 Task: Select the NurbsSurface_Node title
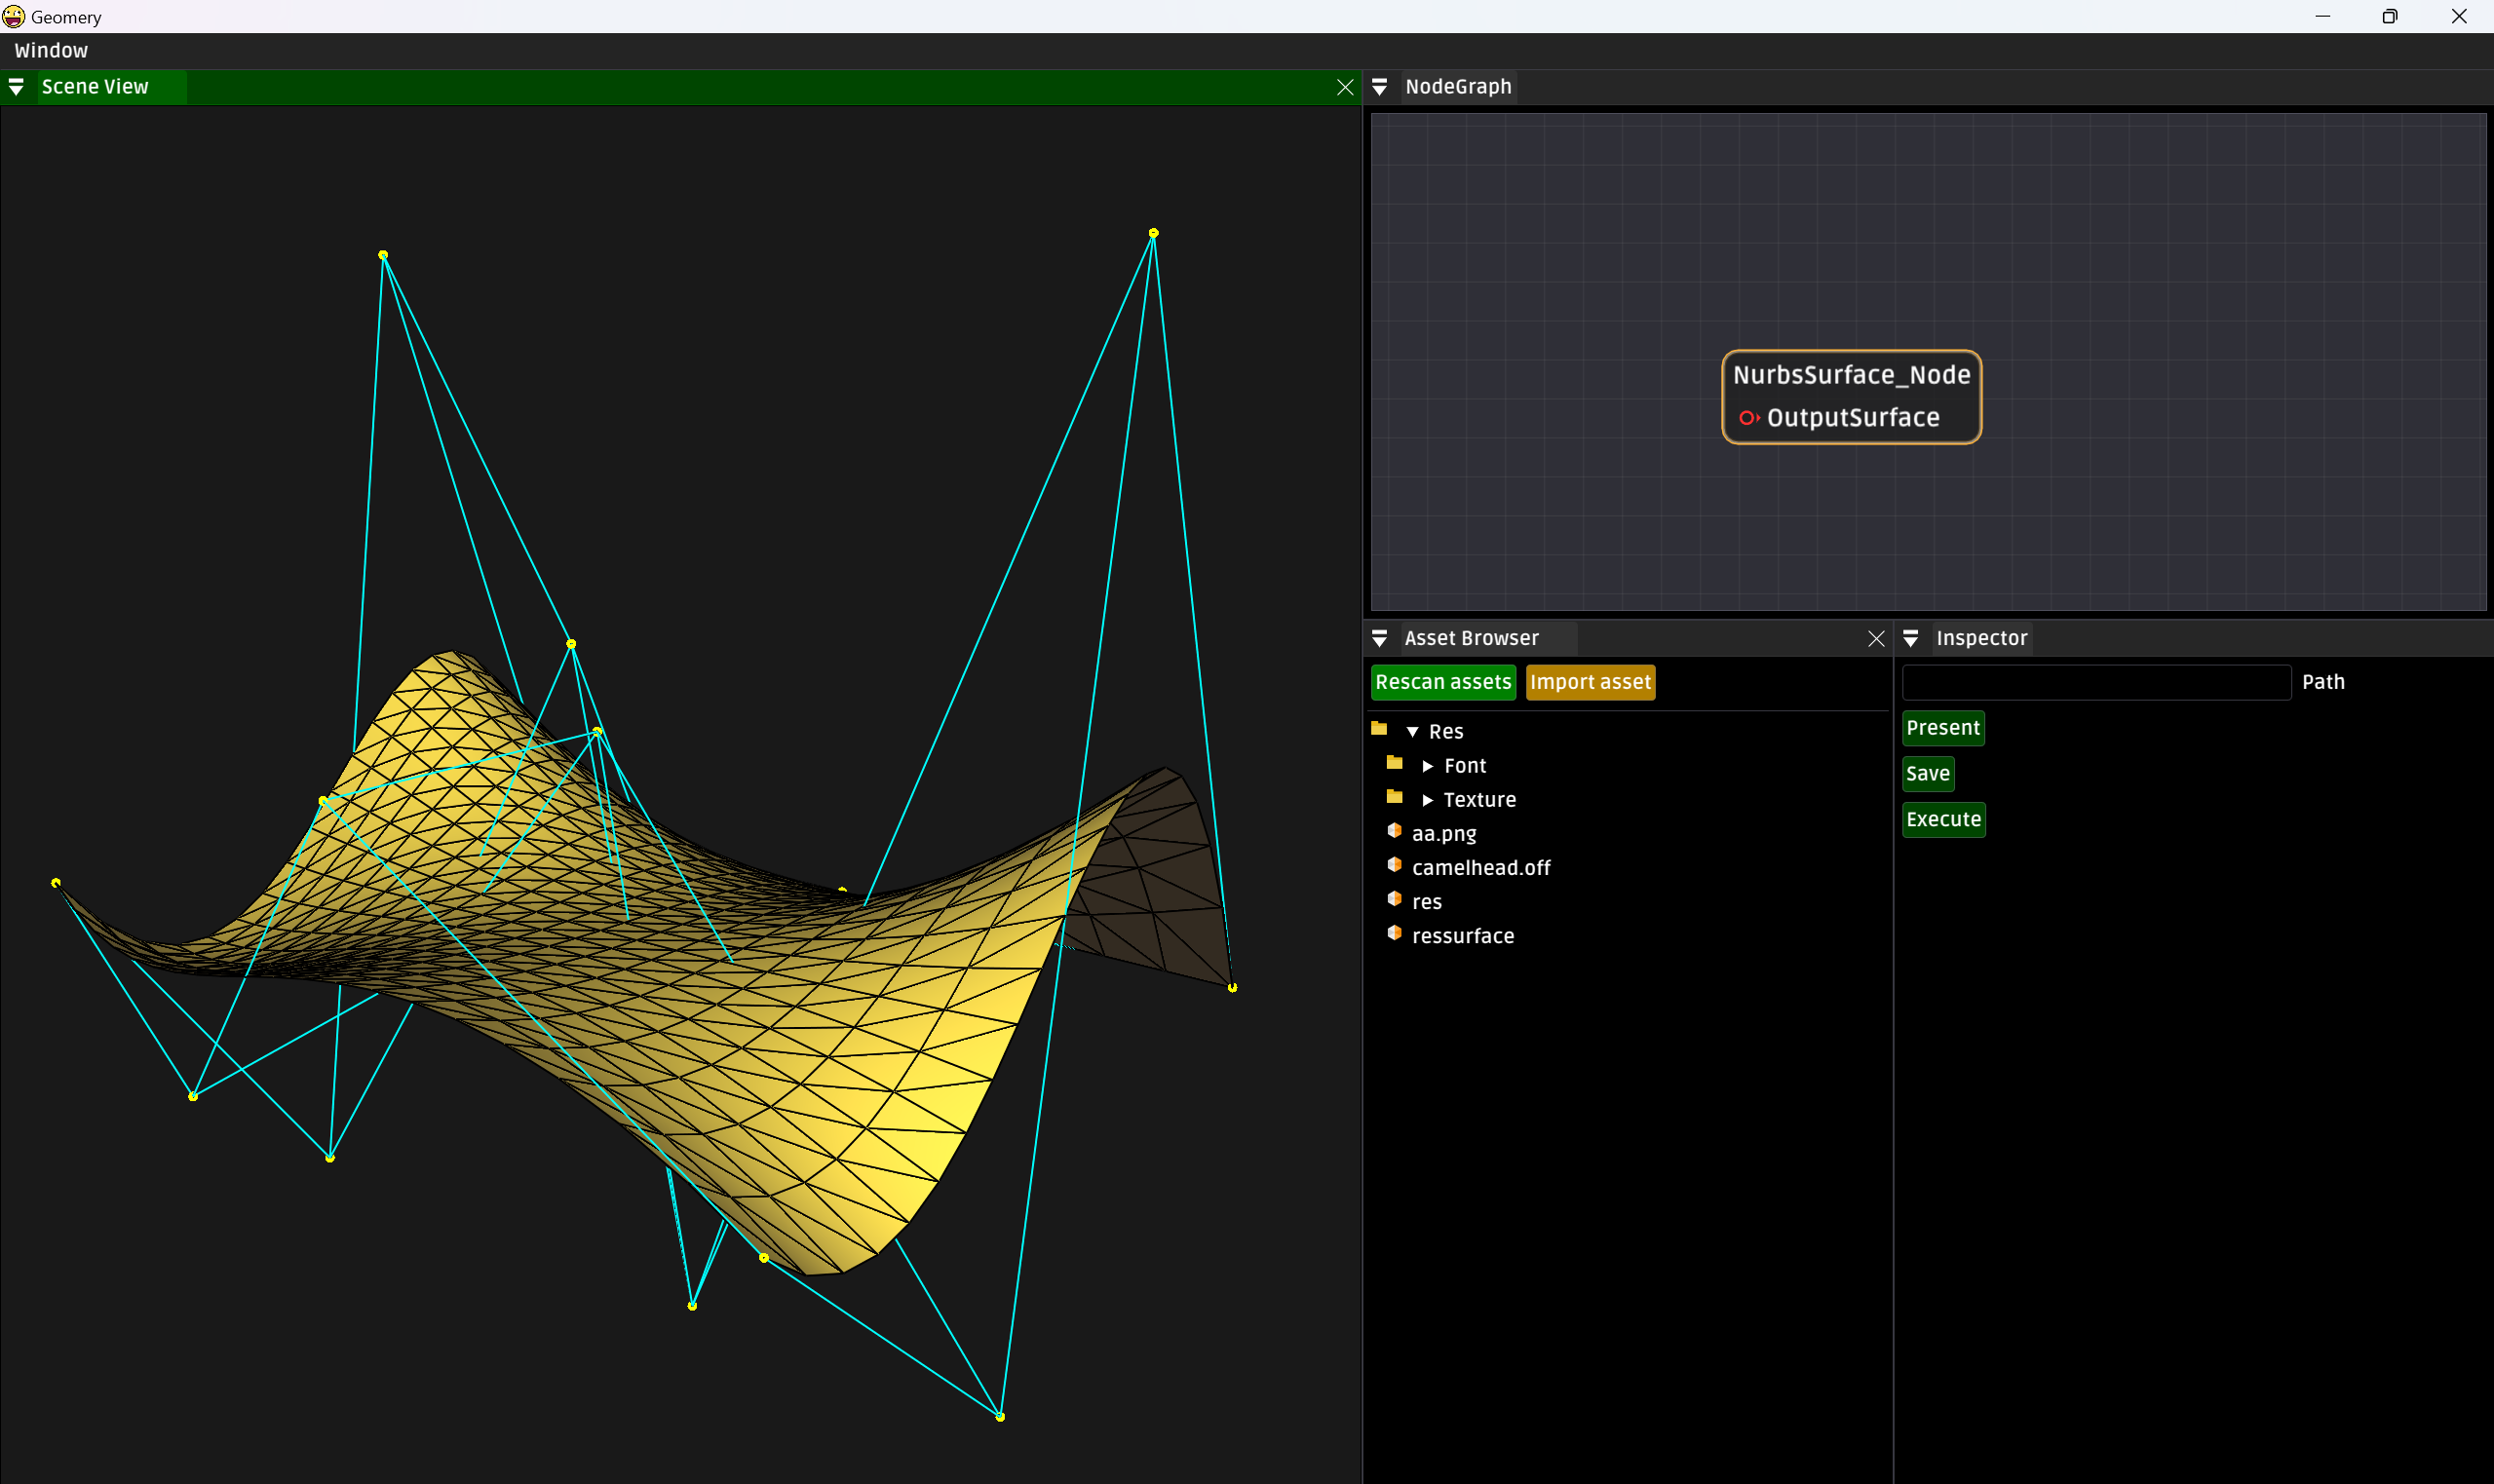click(x=1851, y=375)
